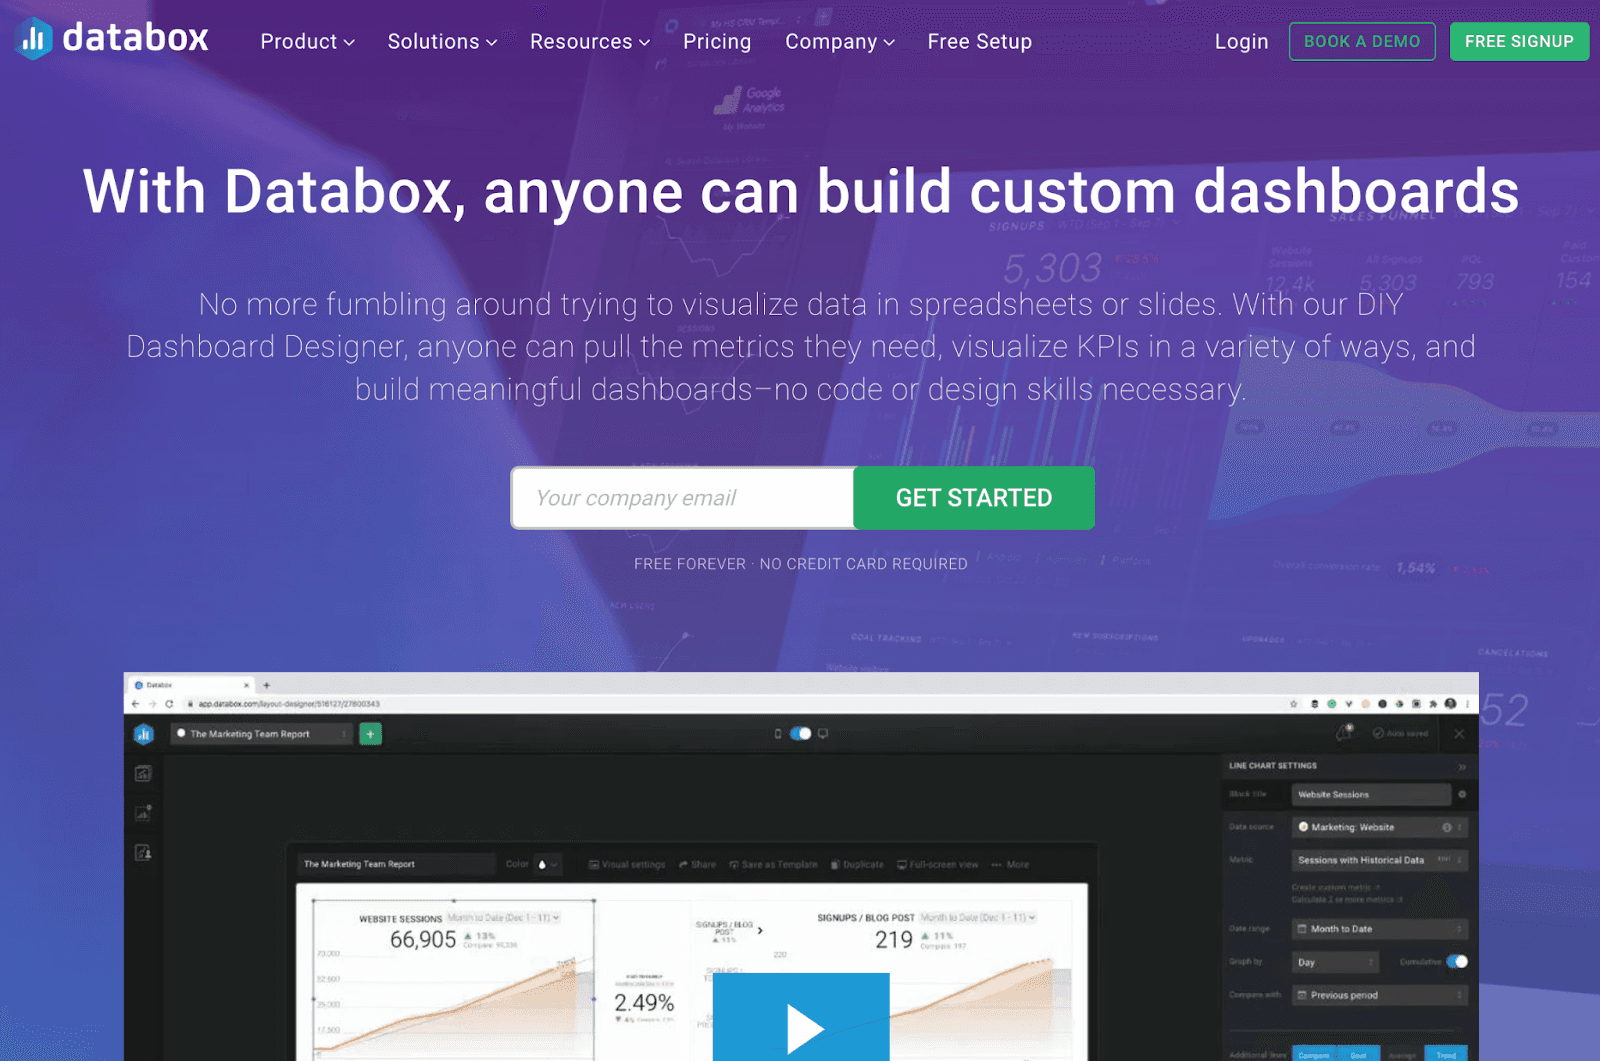The height and width of the screenshot is (1061, 1600).
Task: Expand the Solutions menu
Action: click(x=442, y=42)
